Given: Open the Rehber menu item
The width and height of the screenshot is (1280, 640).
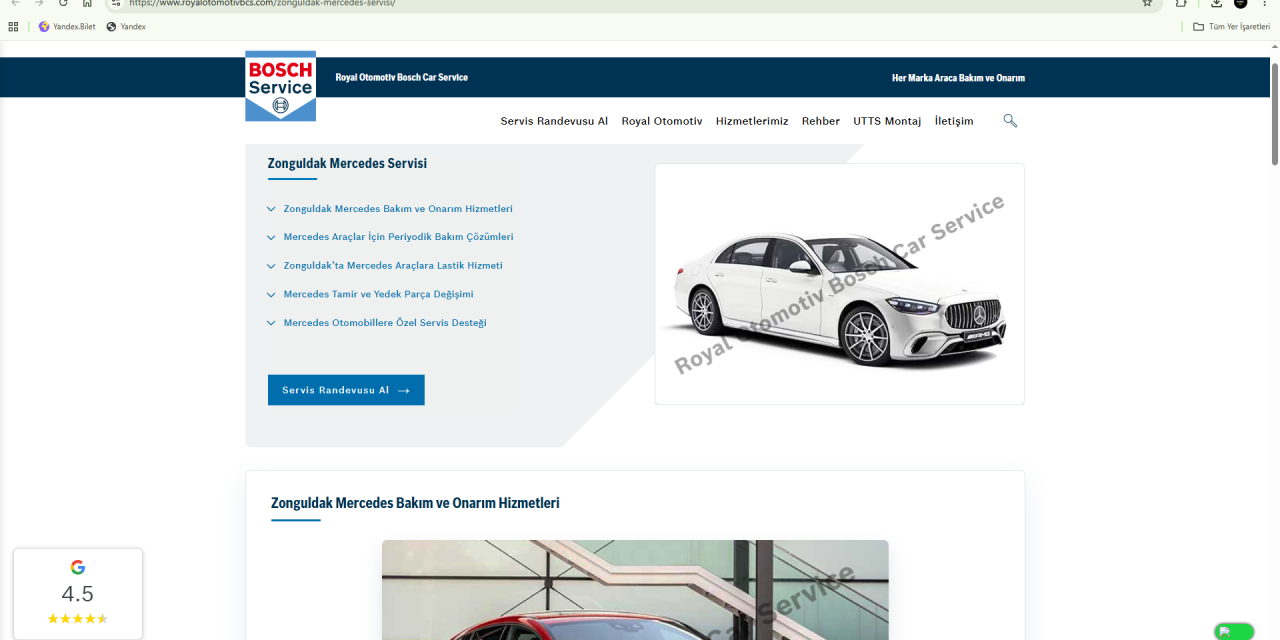Looking at the screenshot, I should click(821, 121).
